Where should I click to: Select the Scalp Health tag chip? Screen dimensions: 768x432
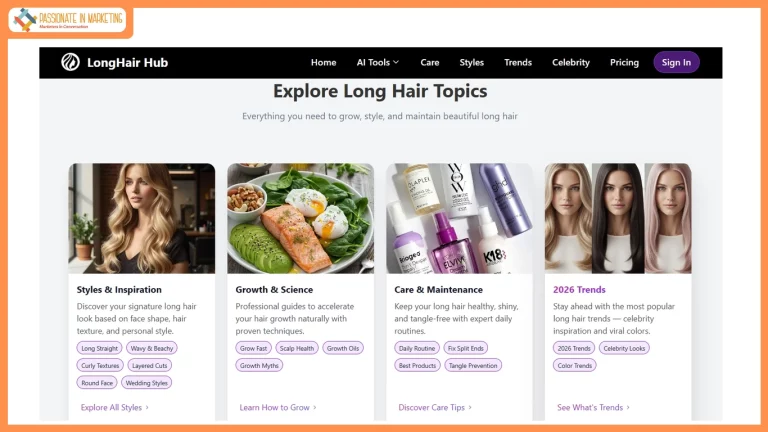[297, 348]
